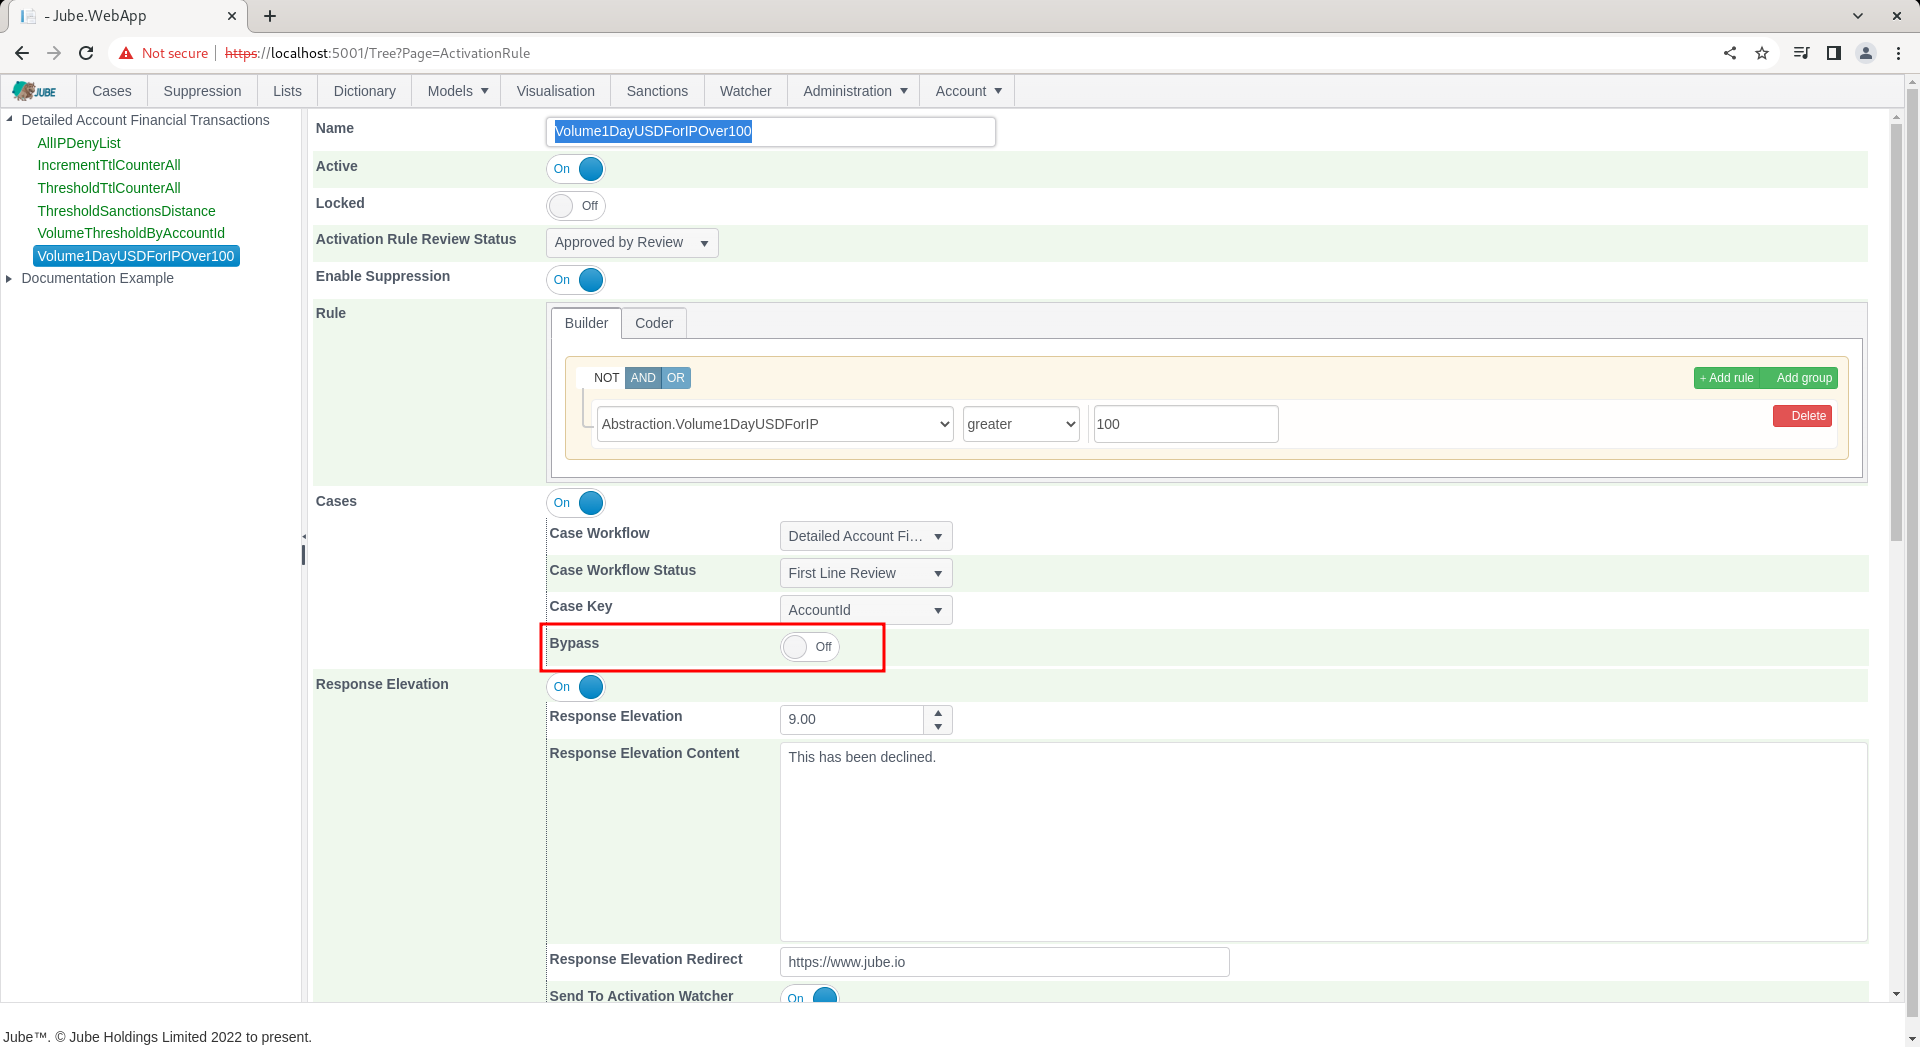1920x1047 pixels.
Task: Toggle the Cases switch
Action: pyautogui.click(x=576, y=503)
